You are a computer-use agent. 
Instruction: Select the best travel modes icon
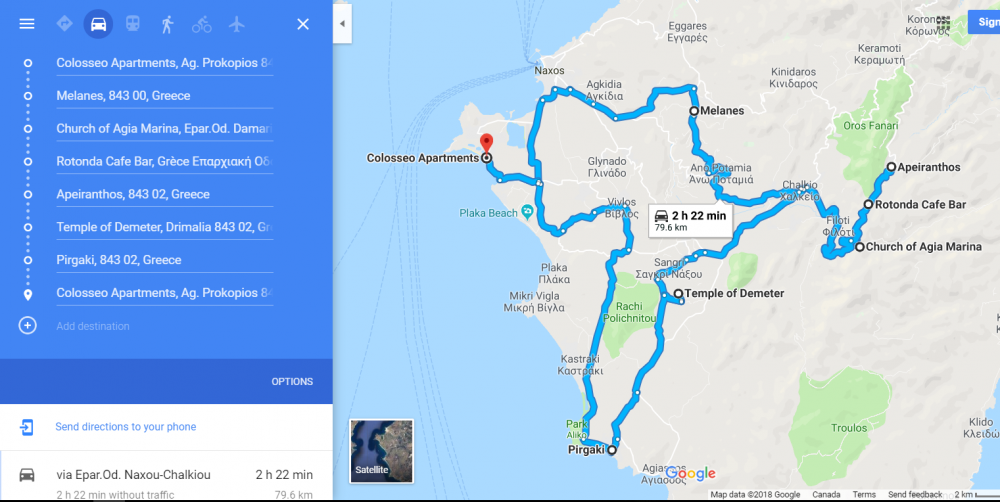[64, 24]
